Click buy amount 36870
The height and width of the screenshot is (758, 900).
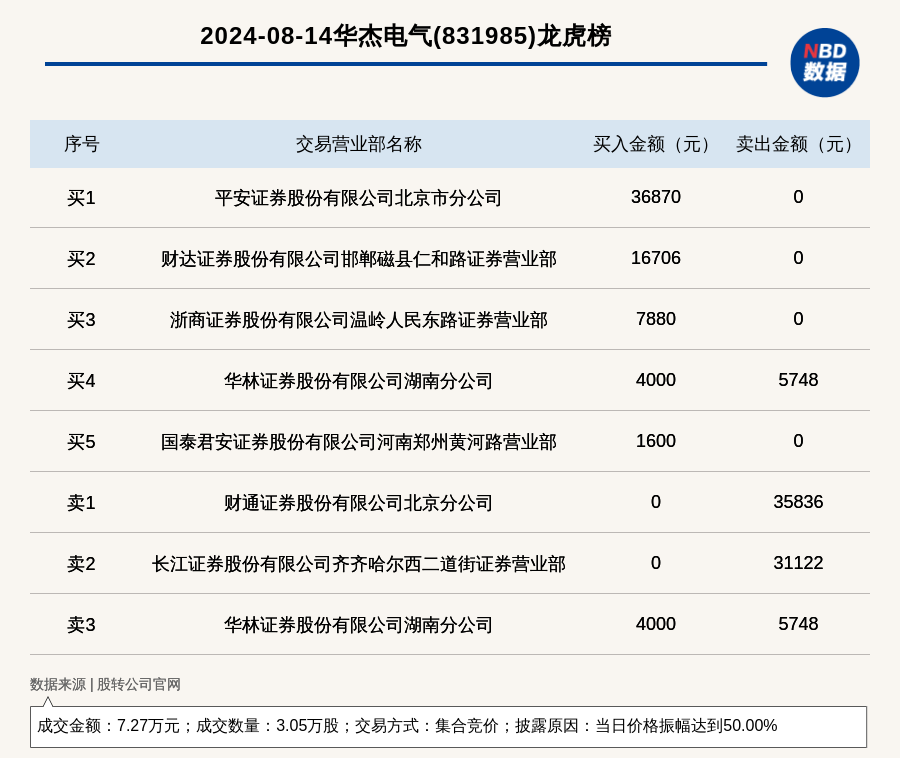click(655, 197)
